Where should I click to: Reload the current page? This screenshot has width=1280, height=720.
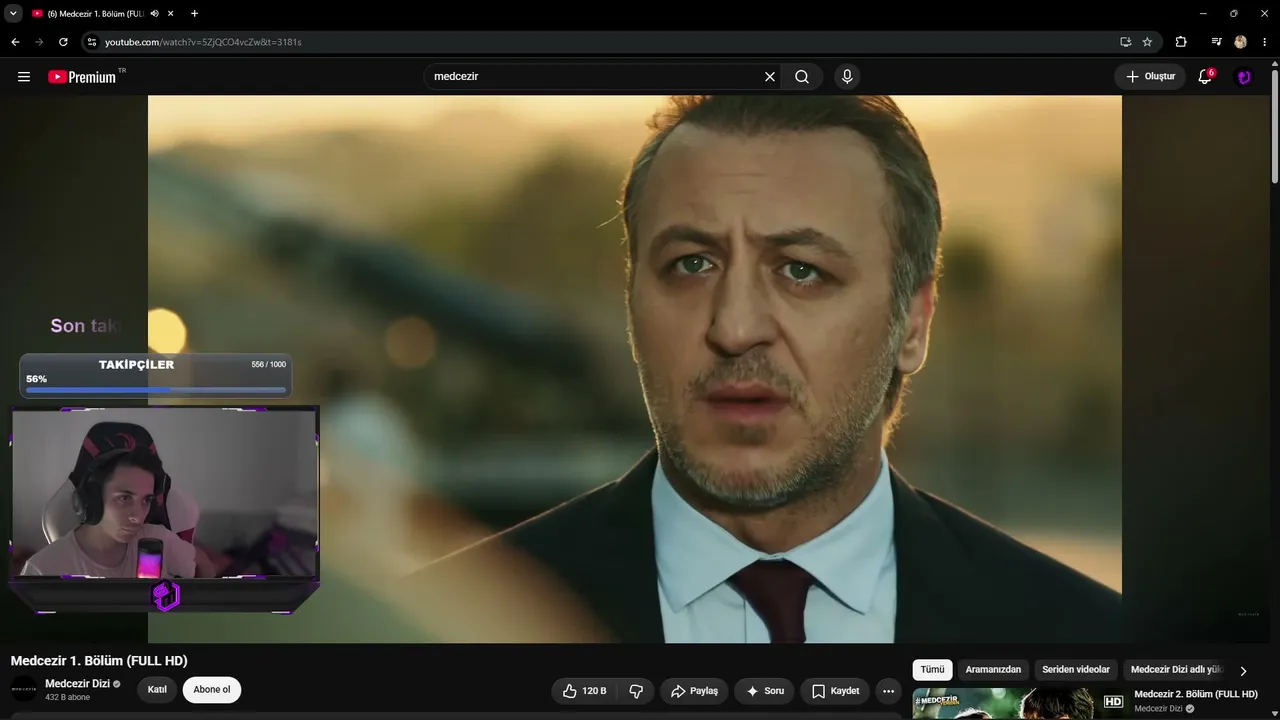click(63, 42)
